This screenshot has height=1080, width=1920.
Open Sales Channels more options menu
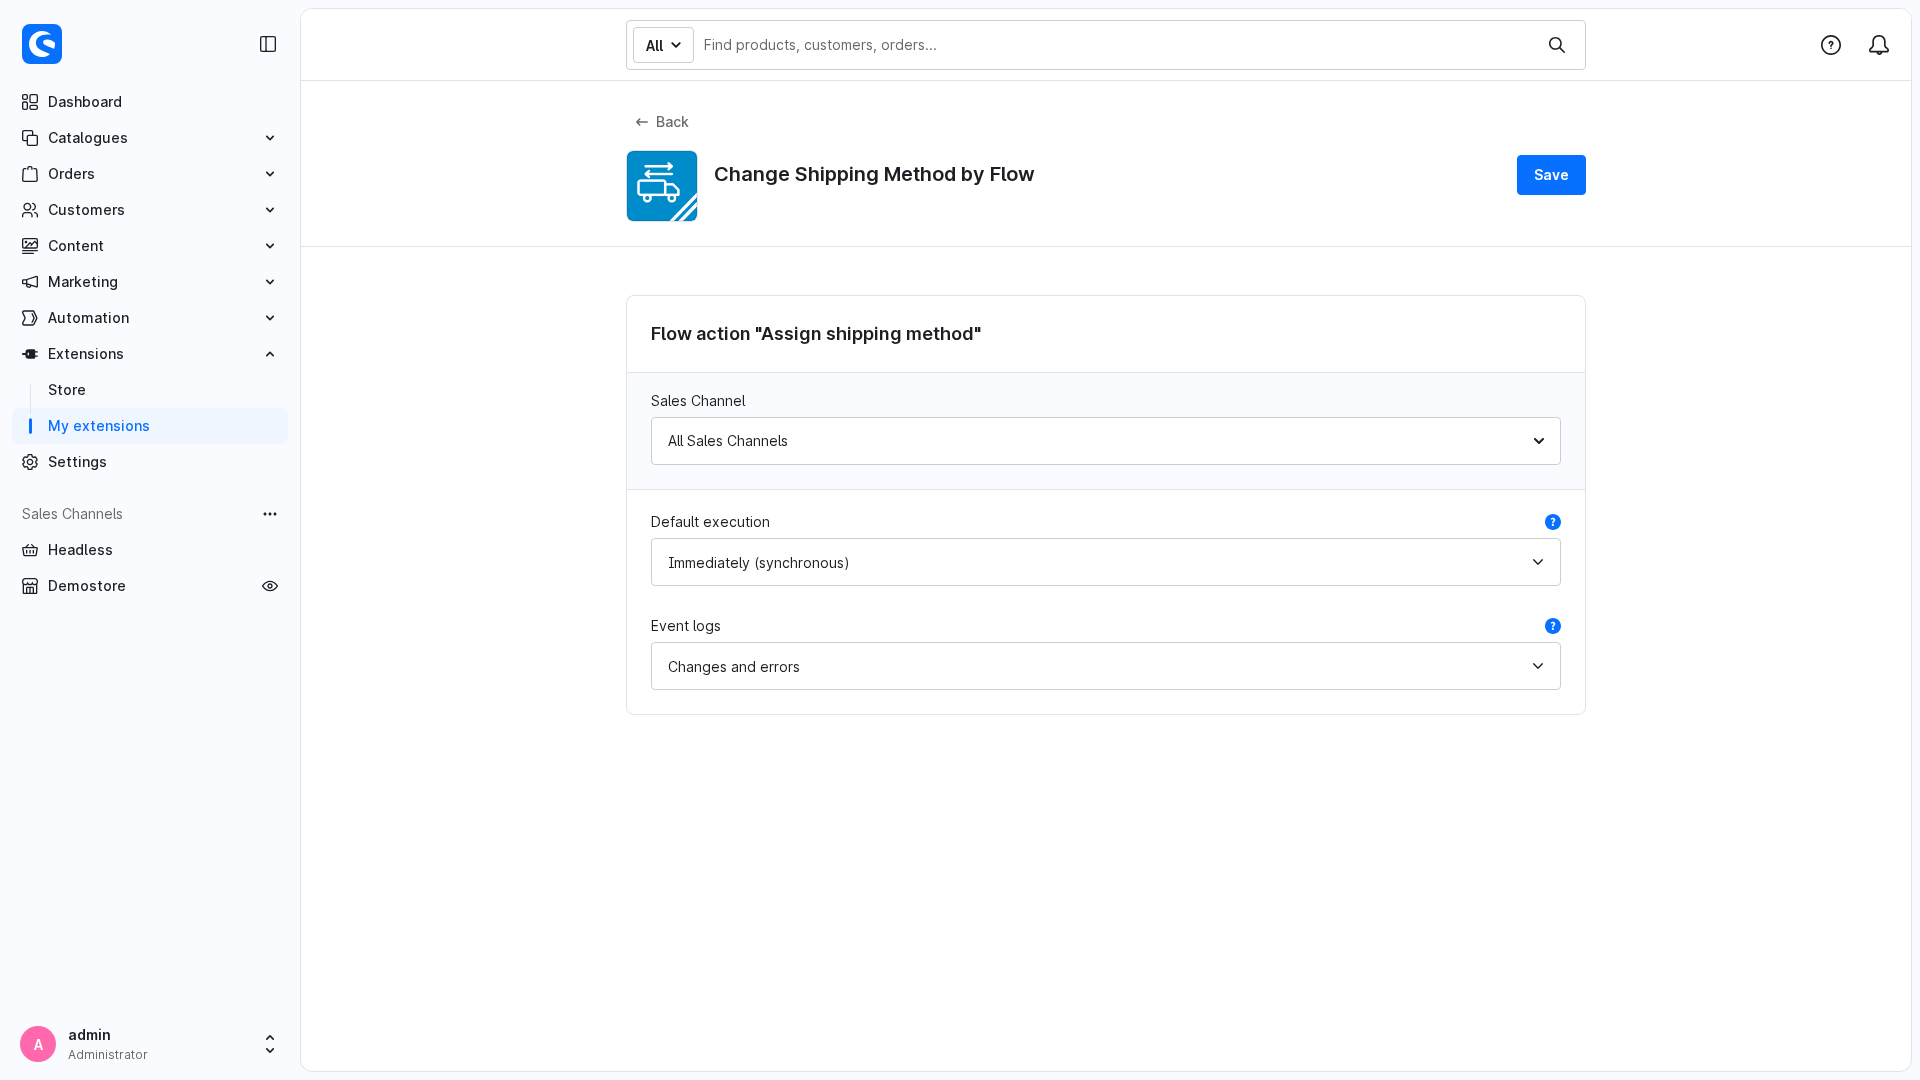click(x=270, y=514)
